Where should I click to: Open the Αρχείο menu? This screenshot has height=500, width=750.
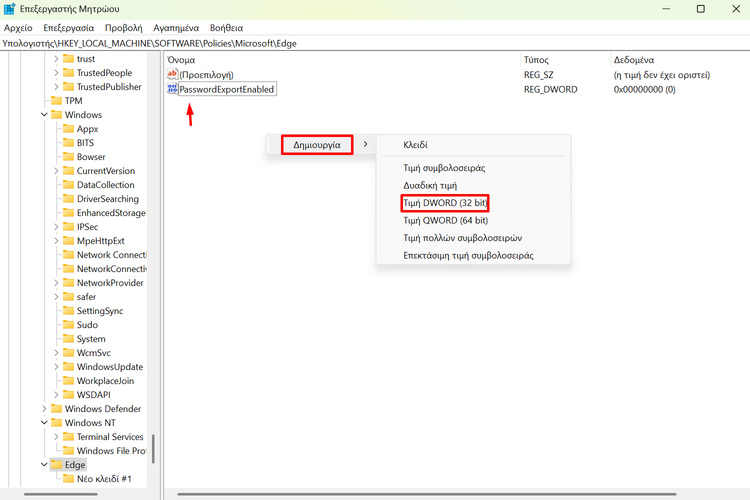pos(18,28)
